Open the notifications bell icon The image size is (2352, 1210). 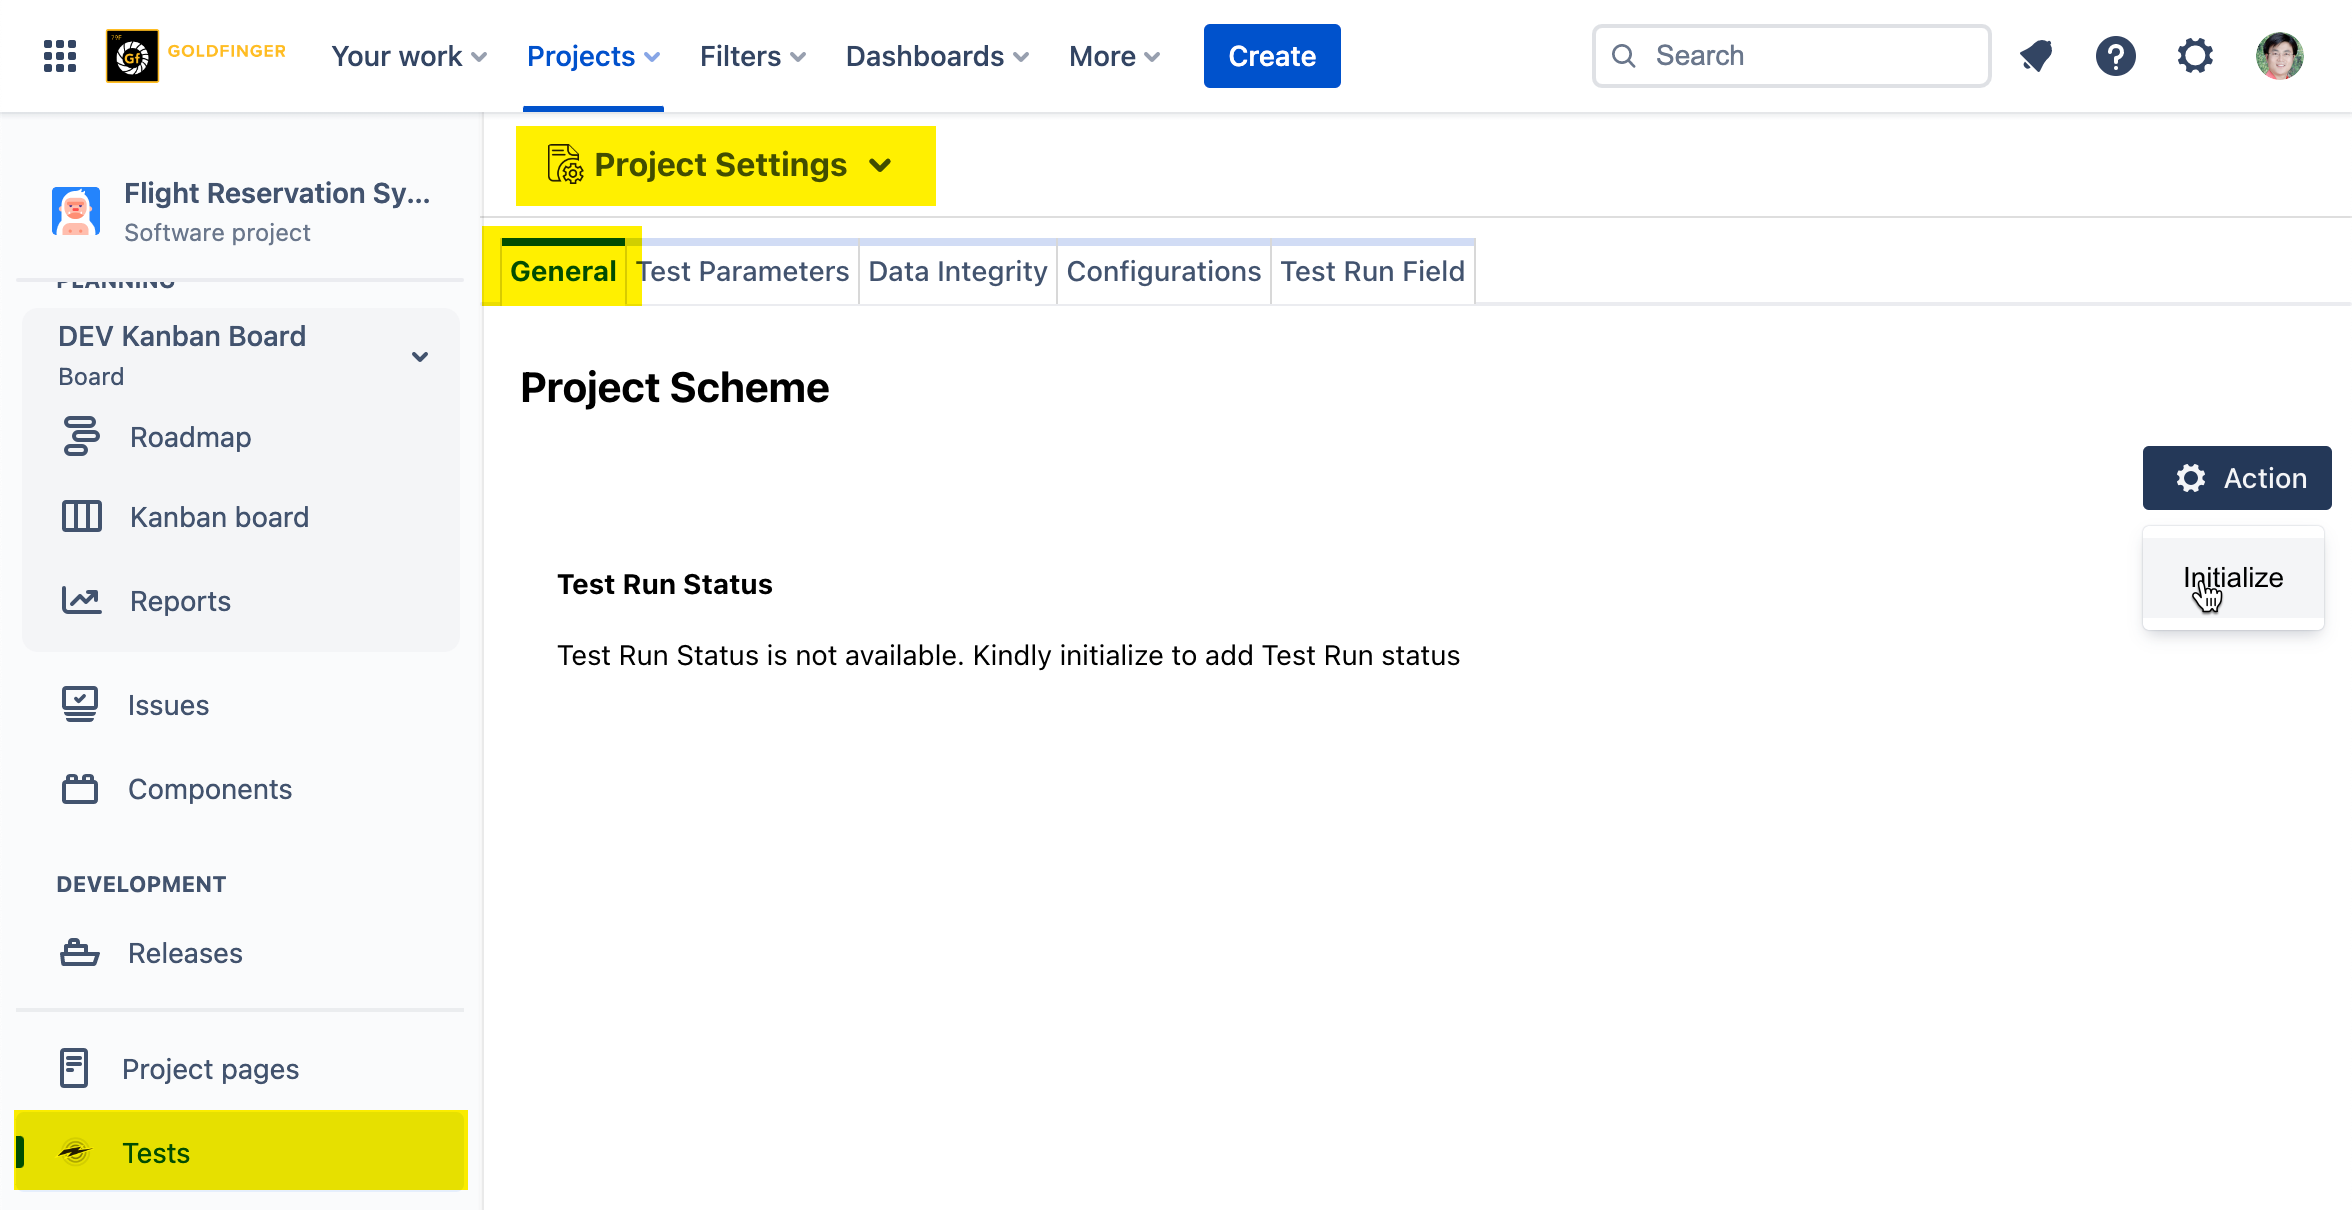pyautogui.click(x=2036, y=56)
